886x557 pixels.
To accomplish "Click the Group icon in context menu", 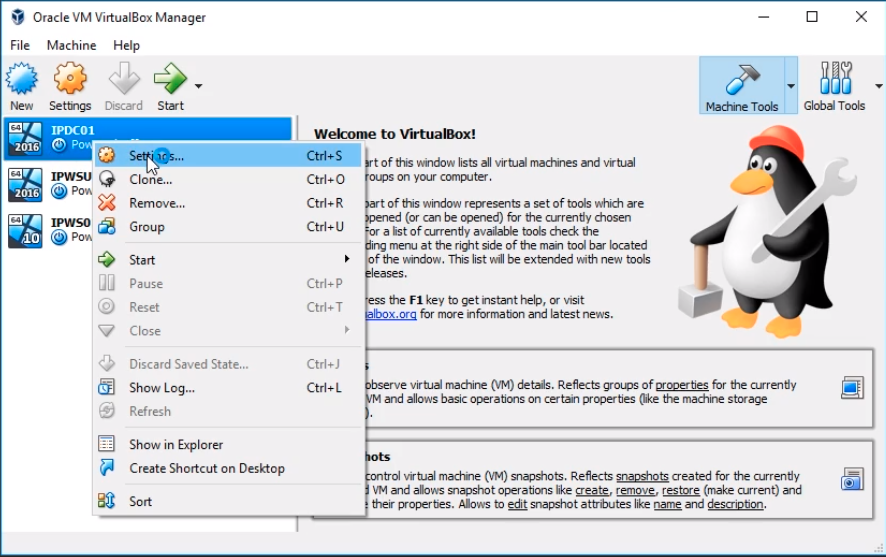I will [106, 227].
